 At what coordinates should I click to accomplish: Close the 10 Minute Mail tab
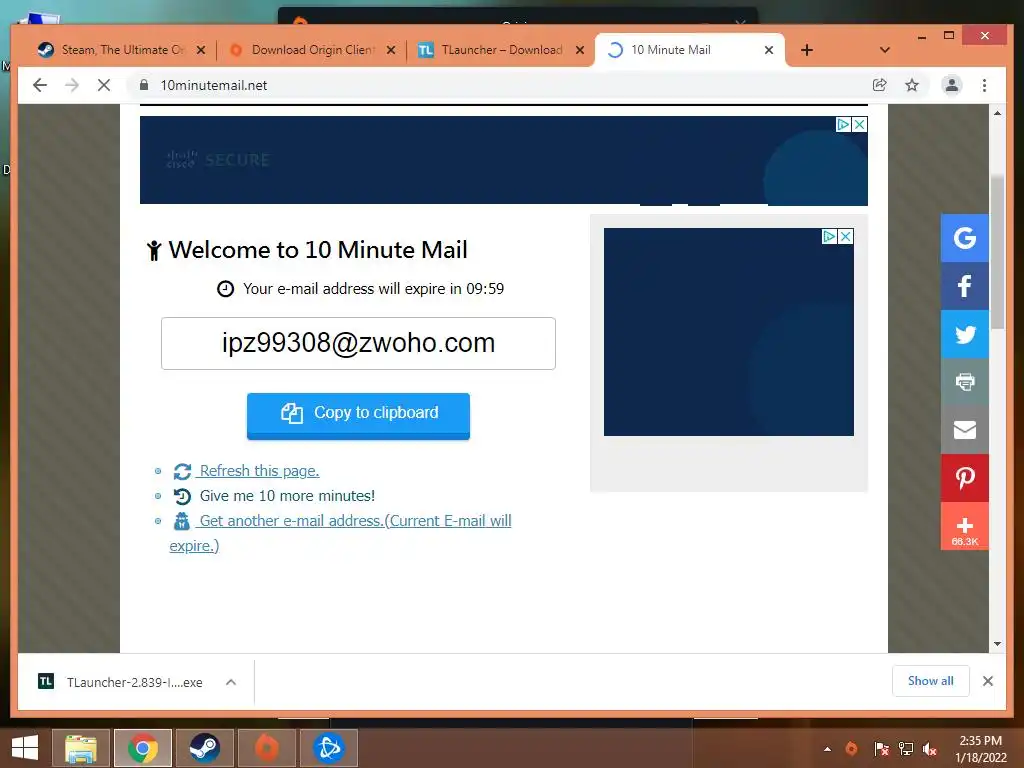[x=769, y=50]
